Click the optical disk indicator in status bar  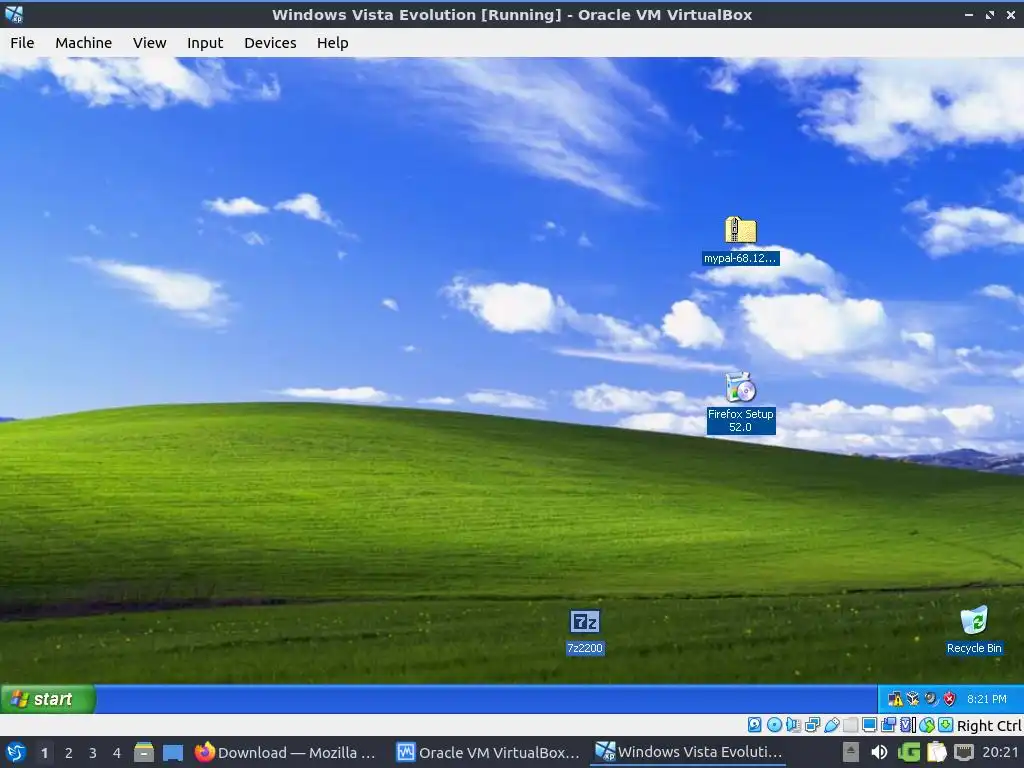(775, 725)
